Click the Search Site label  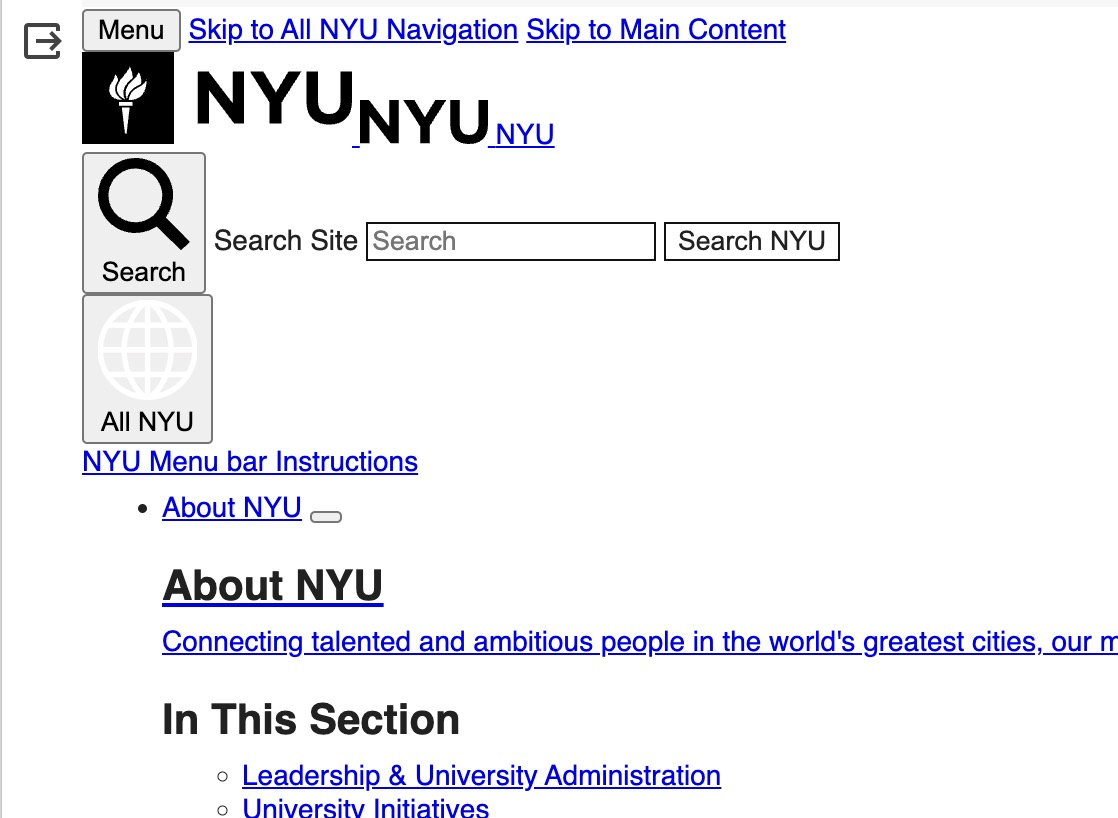click(x=286, y=241)
